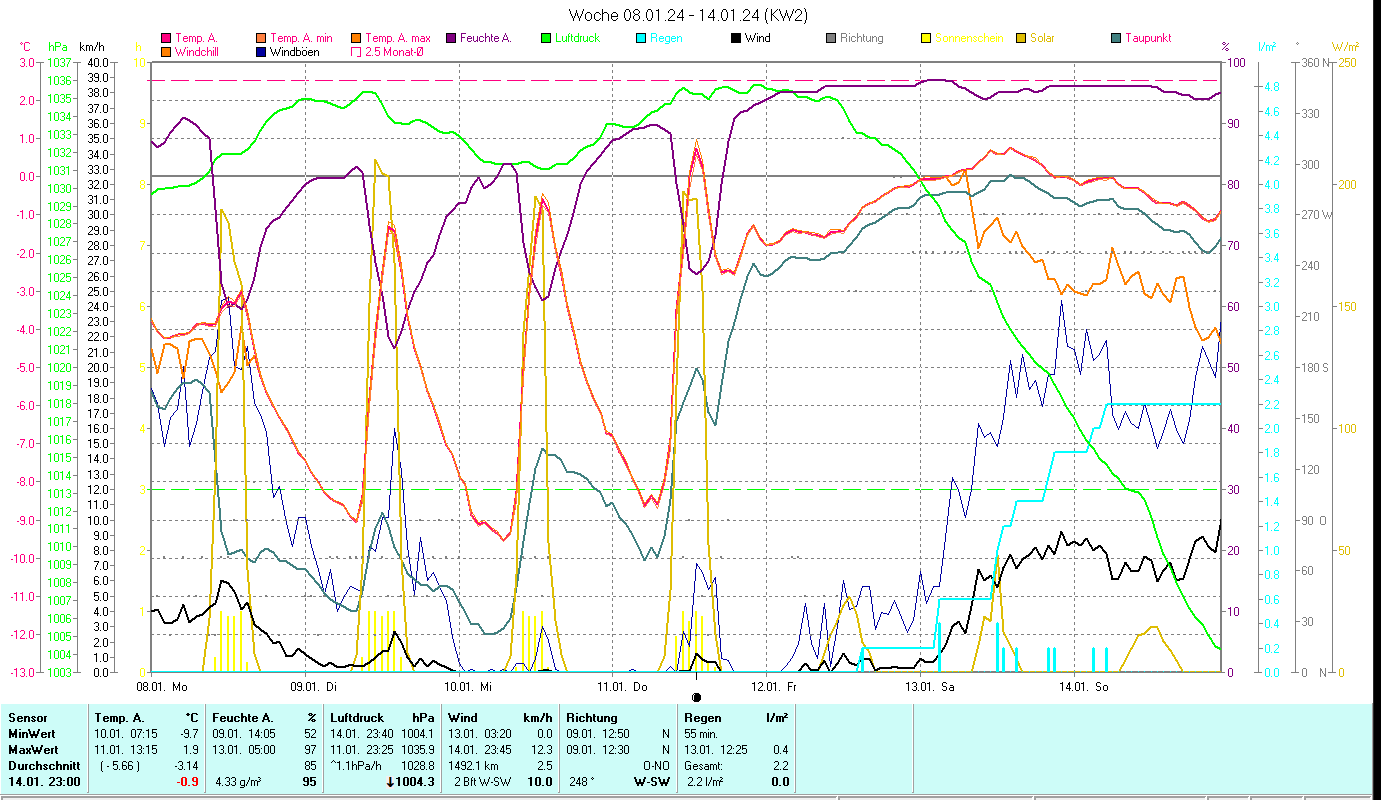Click the average temperature '-3.14'
The width and height of the screenshot is (1381, 800).
188,766
